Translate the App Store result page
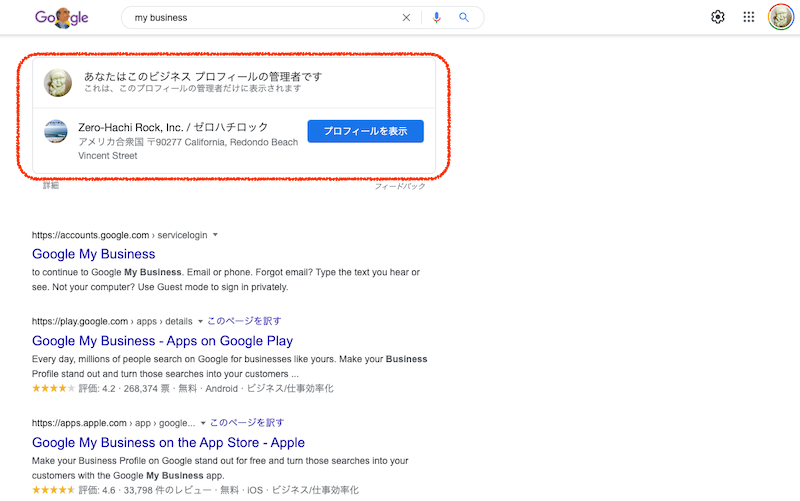The width and height of the screenshot is (800, 501). [x=247, y=422]
